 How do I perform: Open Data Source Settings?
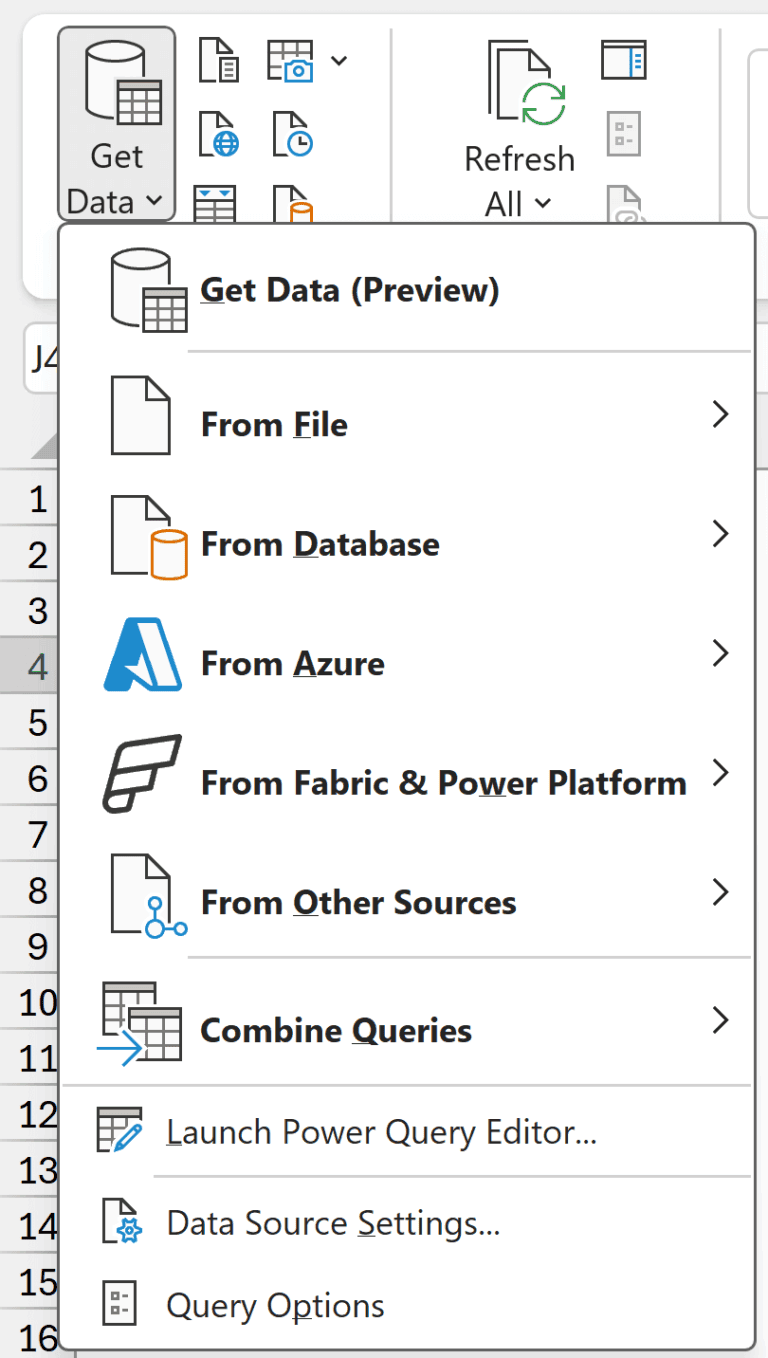(333, 1223)
